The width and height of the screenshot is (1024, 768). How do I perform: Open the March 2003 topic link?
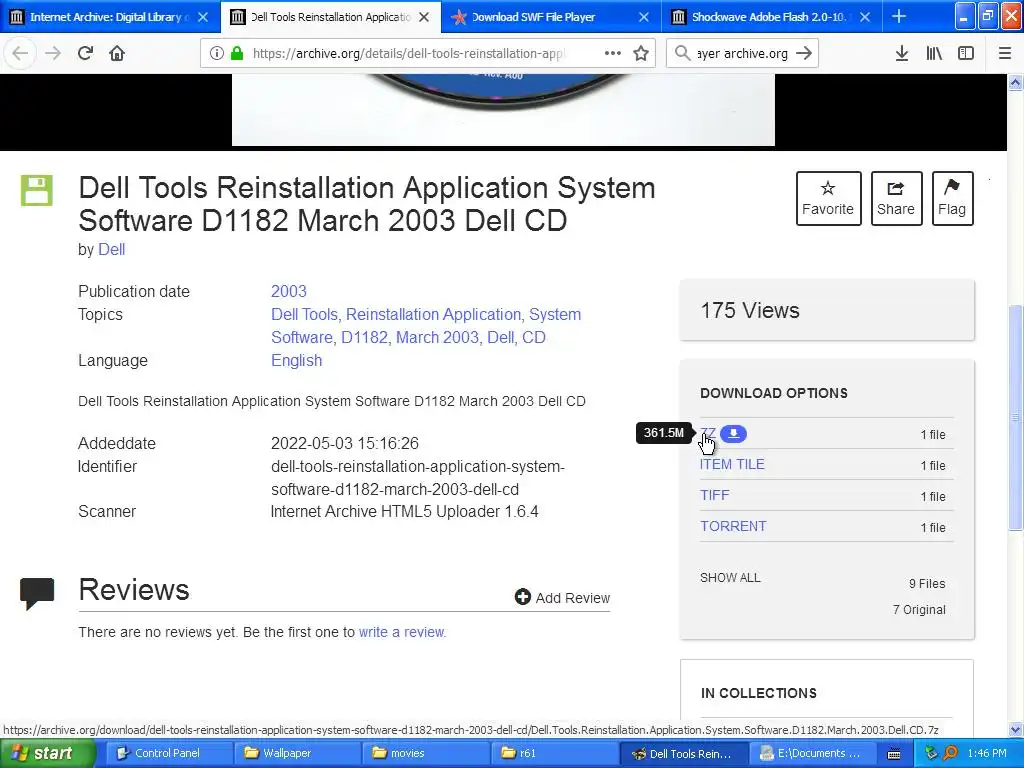pyautogui.click(x=438, y=337)
